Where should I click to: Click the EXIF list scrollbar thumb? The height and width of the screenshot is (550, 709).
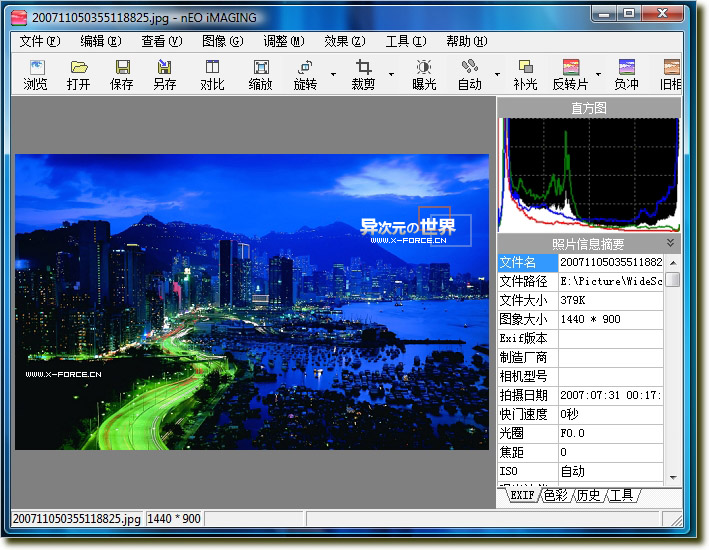coord(673,279)
